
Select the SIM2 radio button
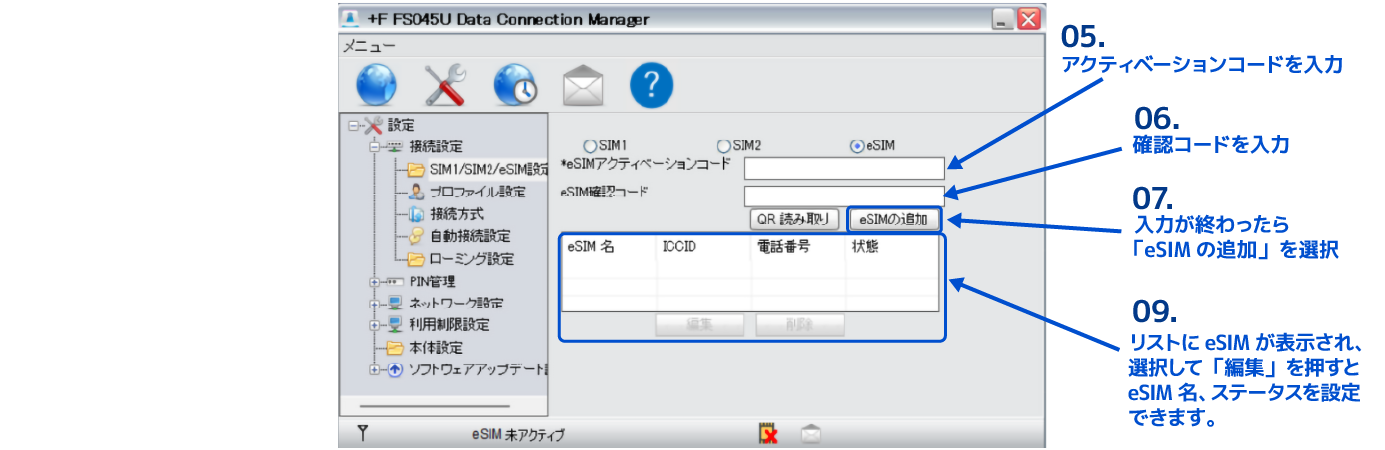(724, 146)
